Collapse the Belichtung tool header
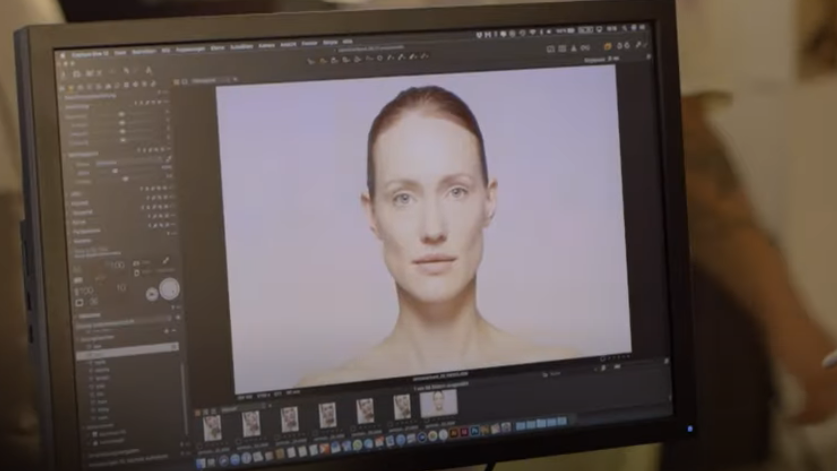The height and width of the screenshot is (471, 837). click(x=77, y=107)
